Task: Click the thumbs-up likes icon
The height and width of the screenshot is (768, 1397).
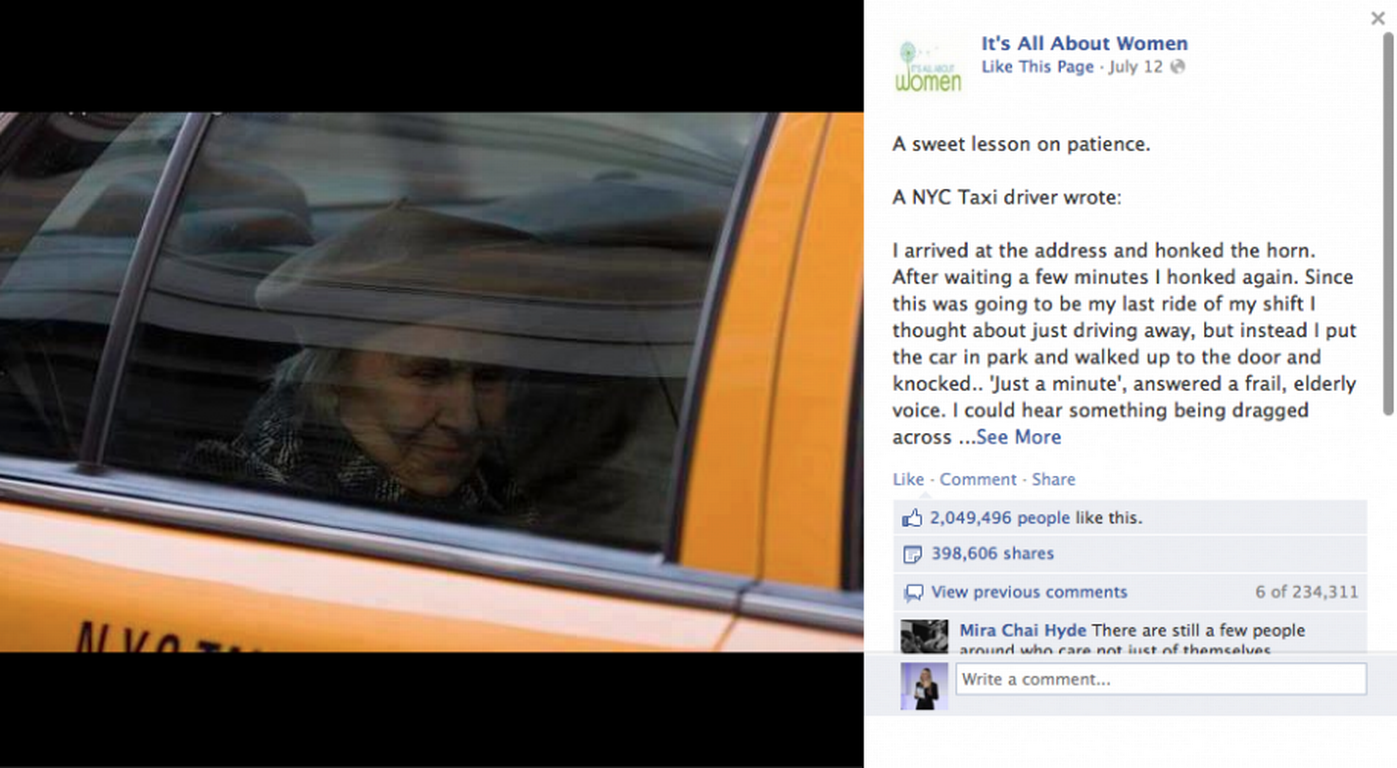Action: (912, 518)
